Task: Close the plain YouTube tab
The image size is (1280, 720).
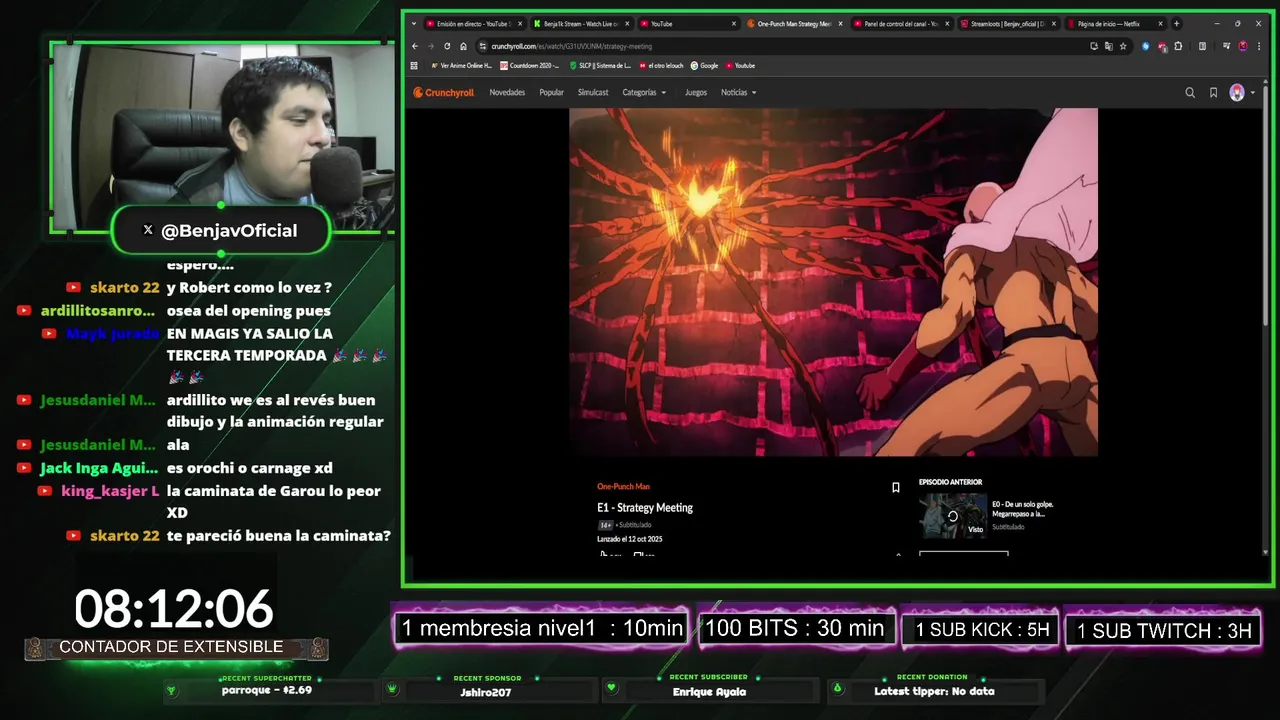Action: point(733,24)
